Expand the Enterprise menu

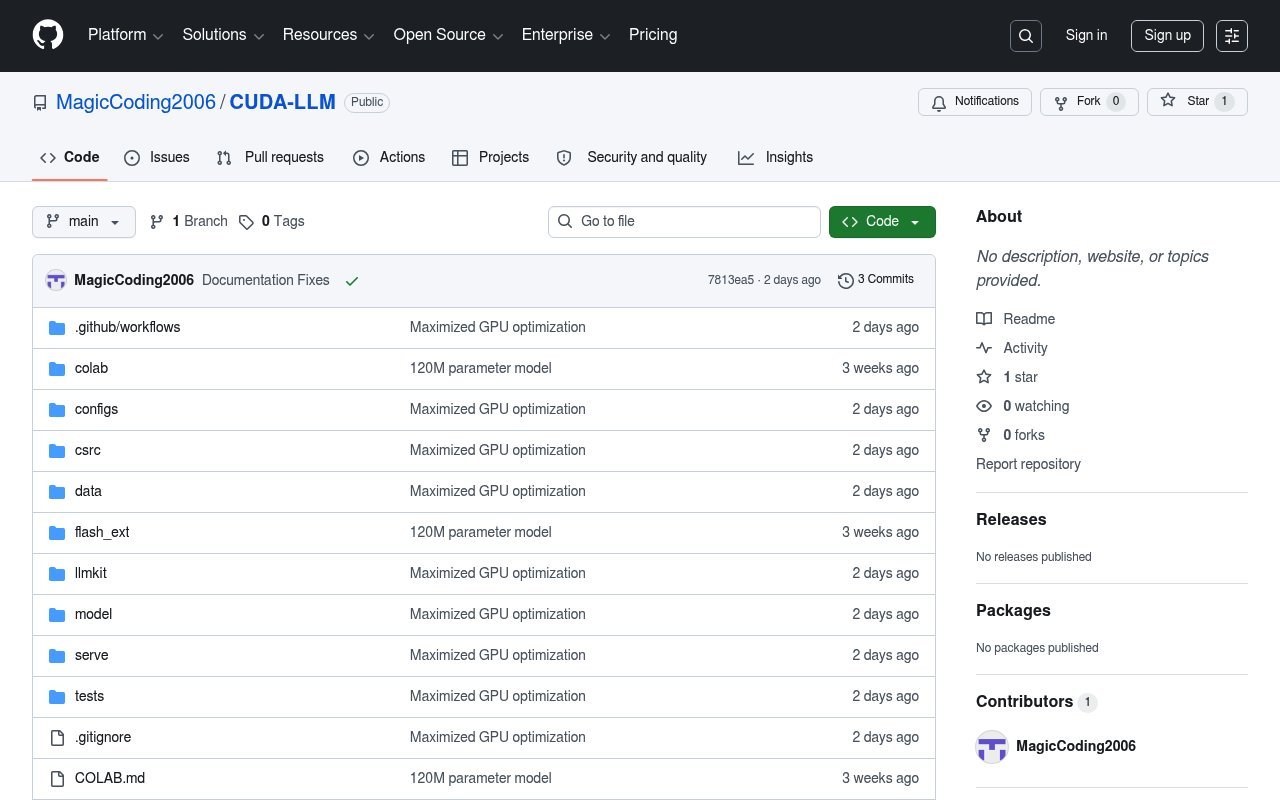566,35
